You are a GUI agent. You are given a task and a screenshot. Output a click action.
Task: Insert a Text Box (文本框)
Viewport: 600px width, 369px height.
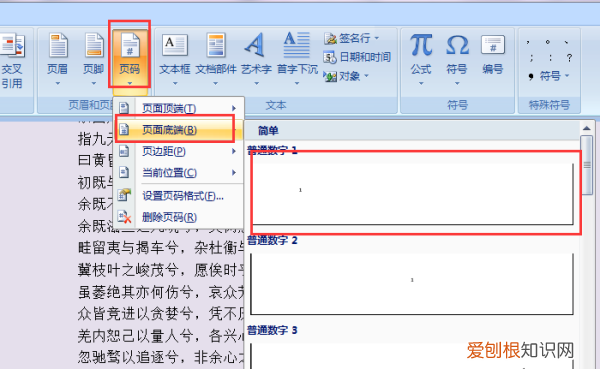tap(175, 58)
